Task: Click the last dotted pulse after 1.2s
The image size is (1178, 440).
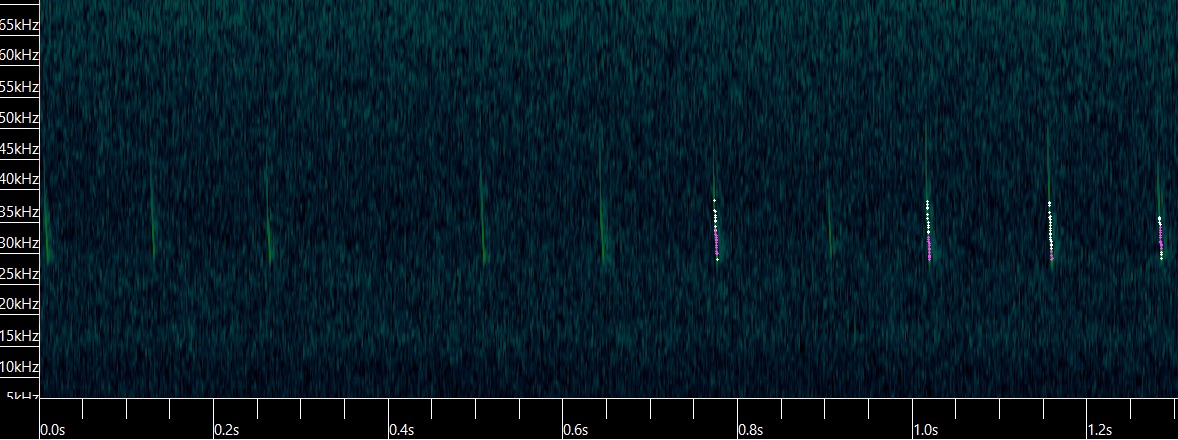Action: pyautogui.click(x=1160, y=238)
